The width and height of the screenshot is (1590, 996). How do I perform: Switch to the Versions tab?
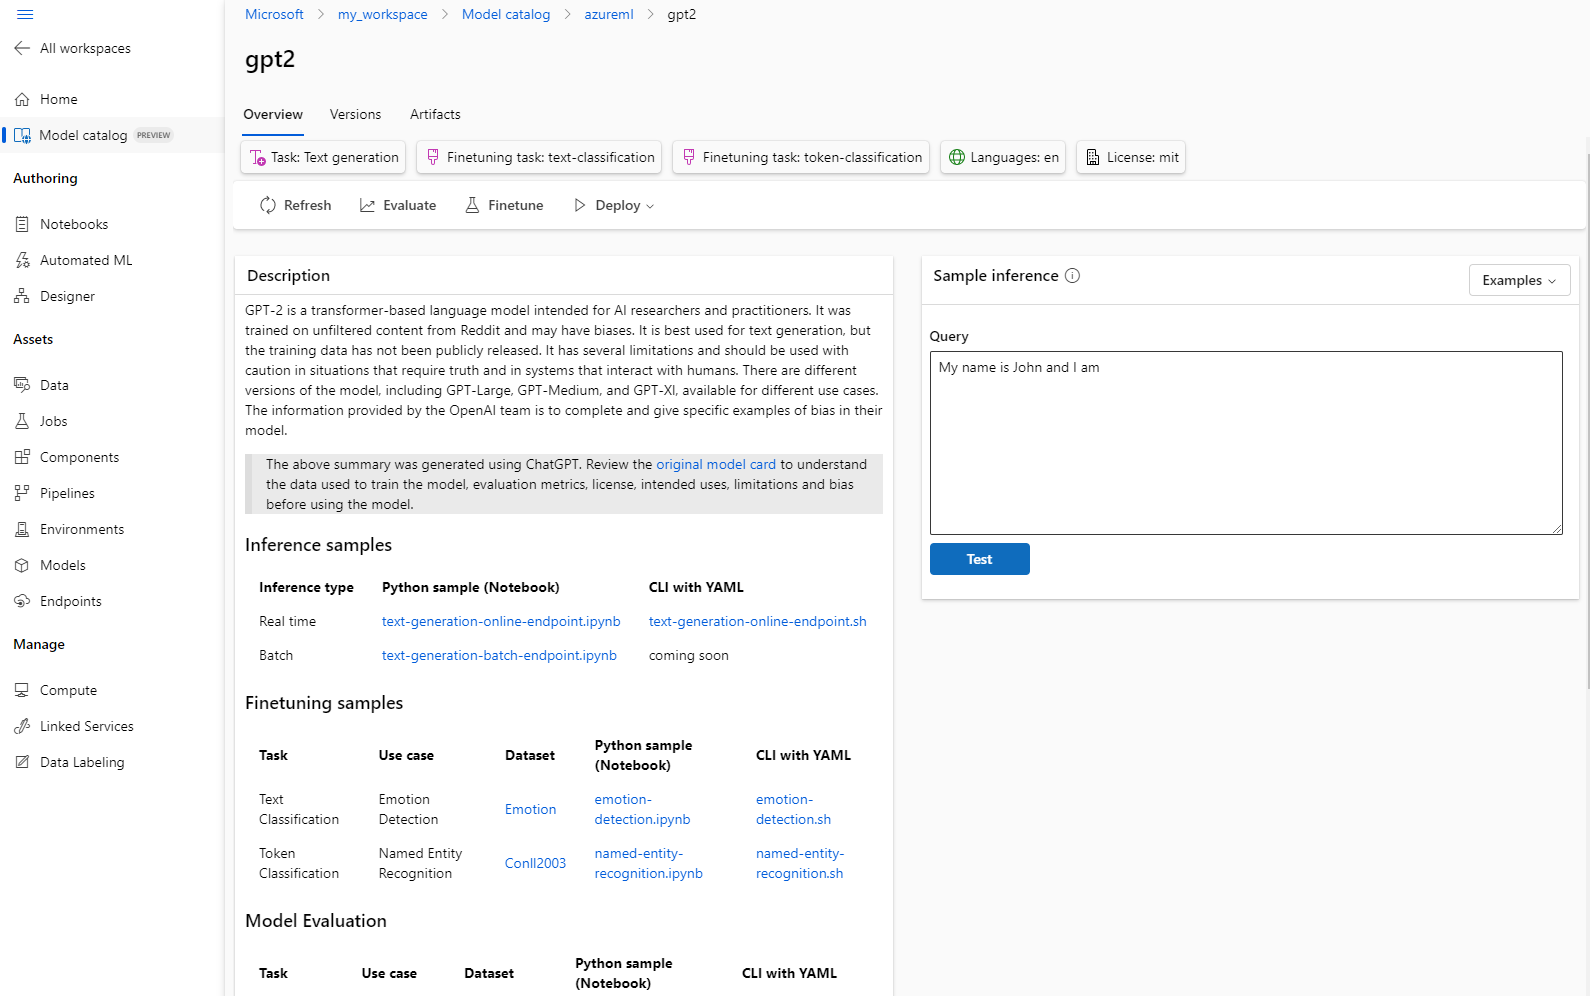click(x=355, y=115)
